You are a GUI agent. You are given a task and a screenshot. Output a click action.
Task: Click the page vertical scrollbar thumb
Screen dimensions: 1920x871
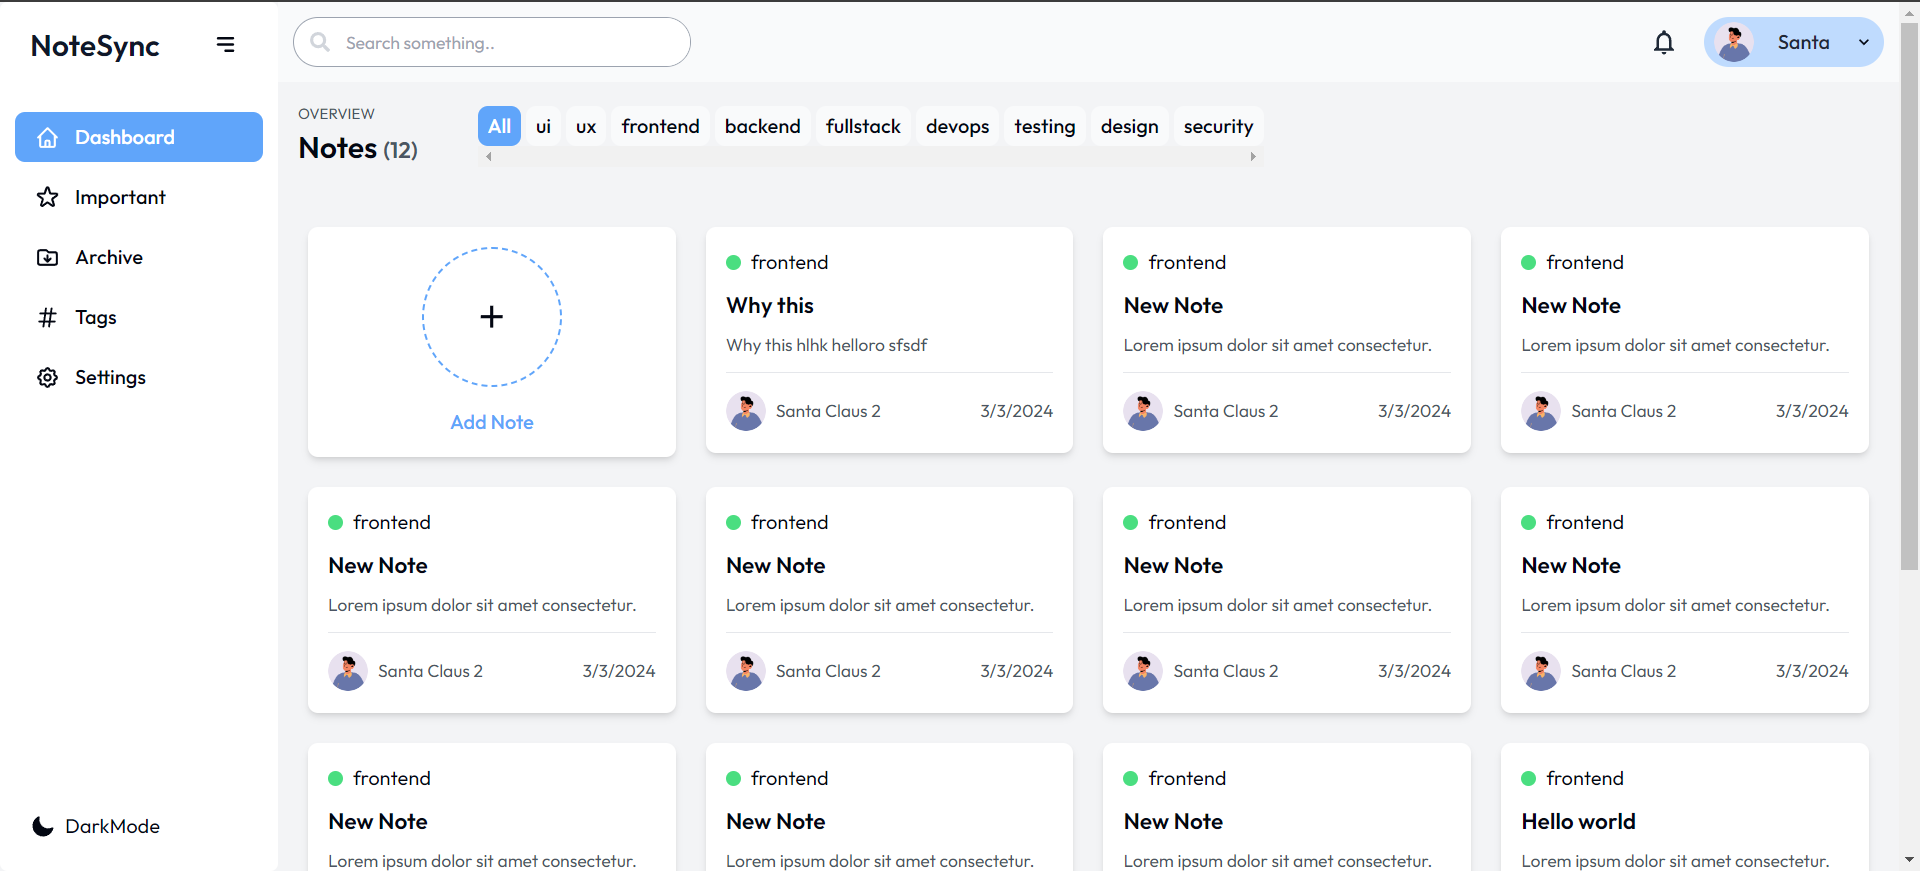click(1909, 300)
